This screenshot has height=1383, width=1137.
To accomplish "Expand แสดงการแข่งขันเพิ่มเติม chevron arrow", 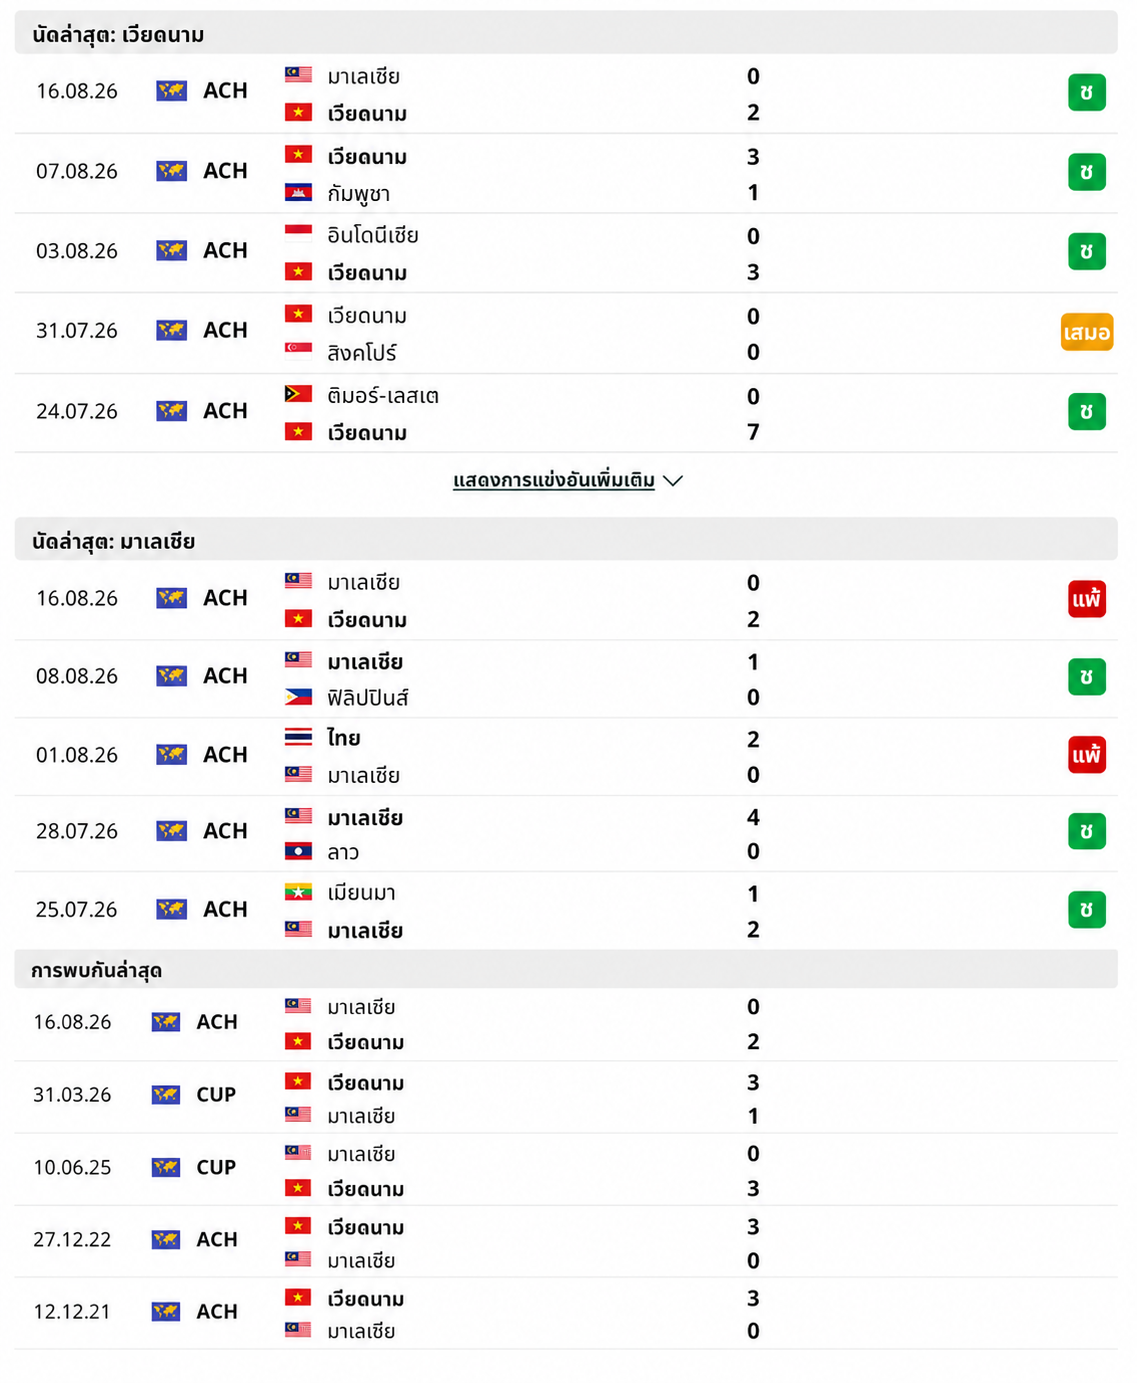I will [673, 481].
